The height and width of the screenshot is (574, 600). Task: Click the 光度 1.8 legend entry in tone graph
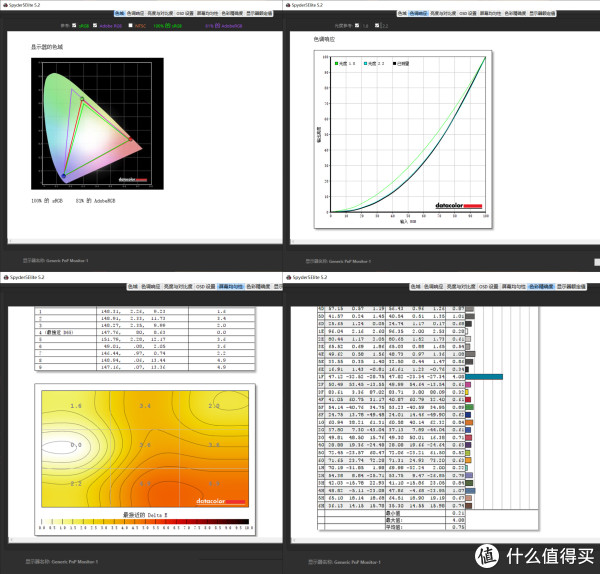[345, 64]
